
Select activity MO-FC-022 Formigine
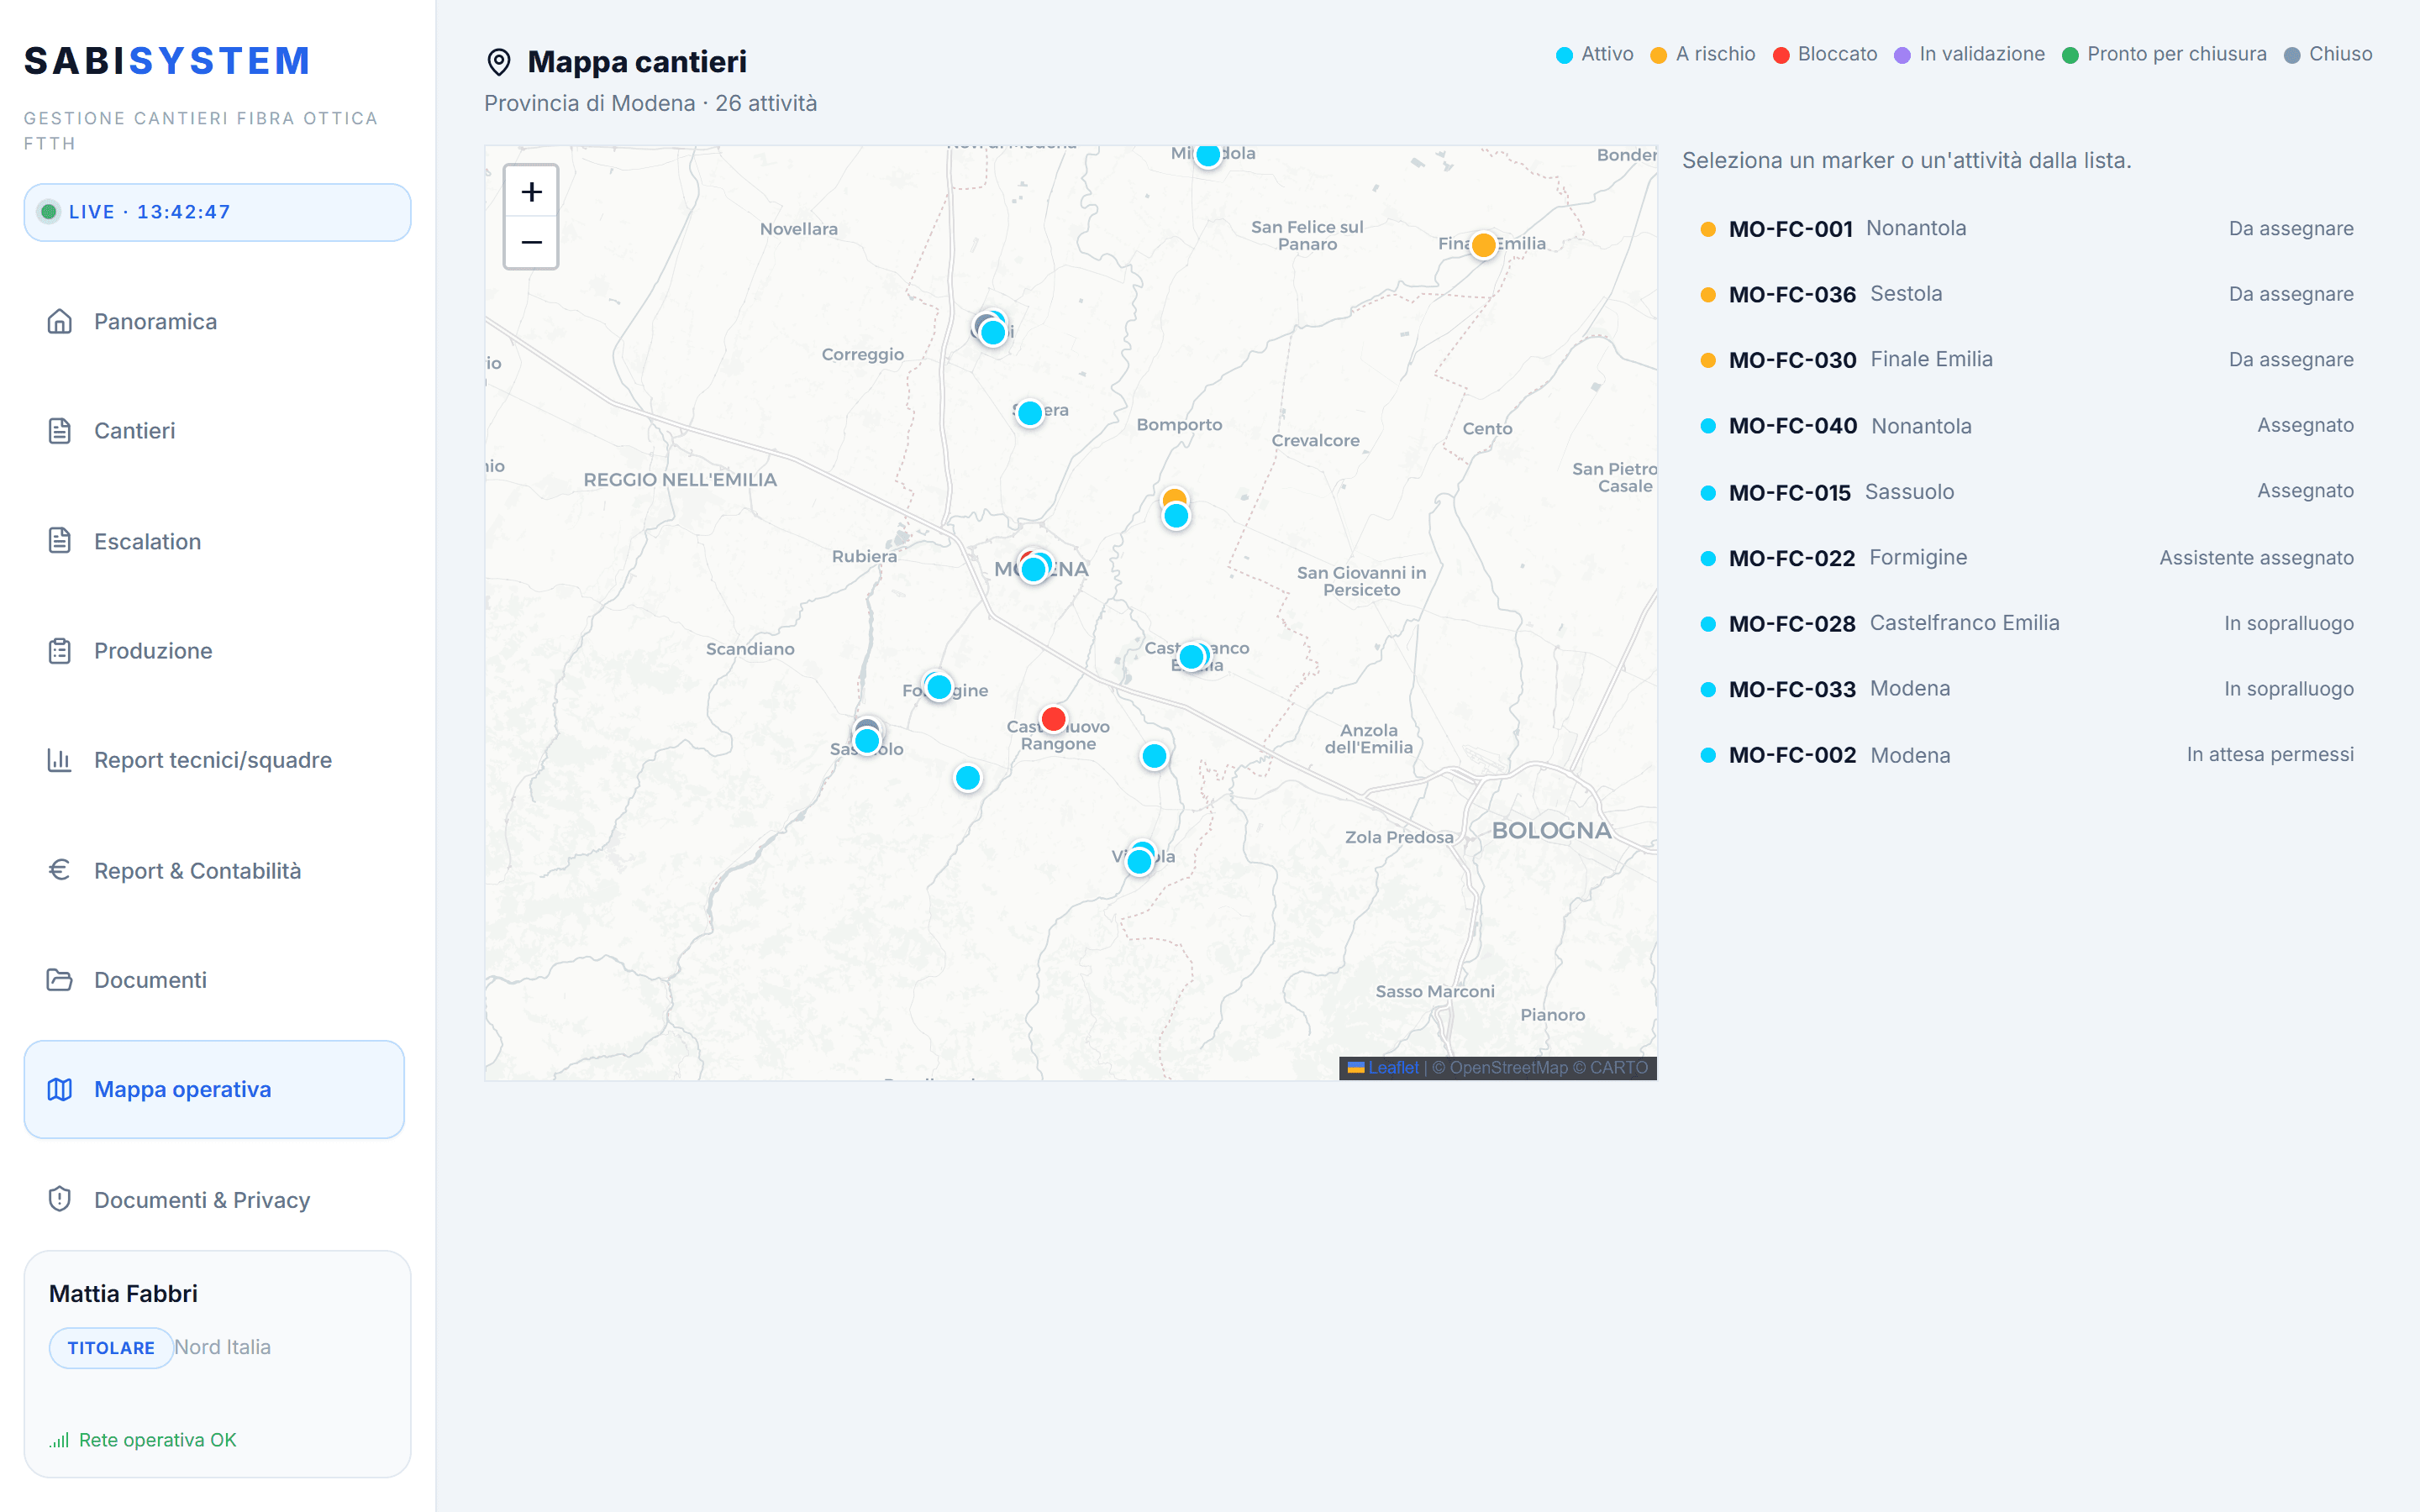tap(2027, 558)
